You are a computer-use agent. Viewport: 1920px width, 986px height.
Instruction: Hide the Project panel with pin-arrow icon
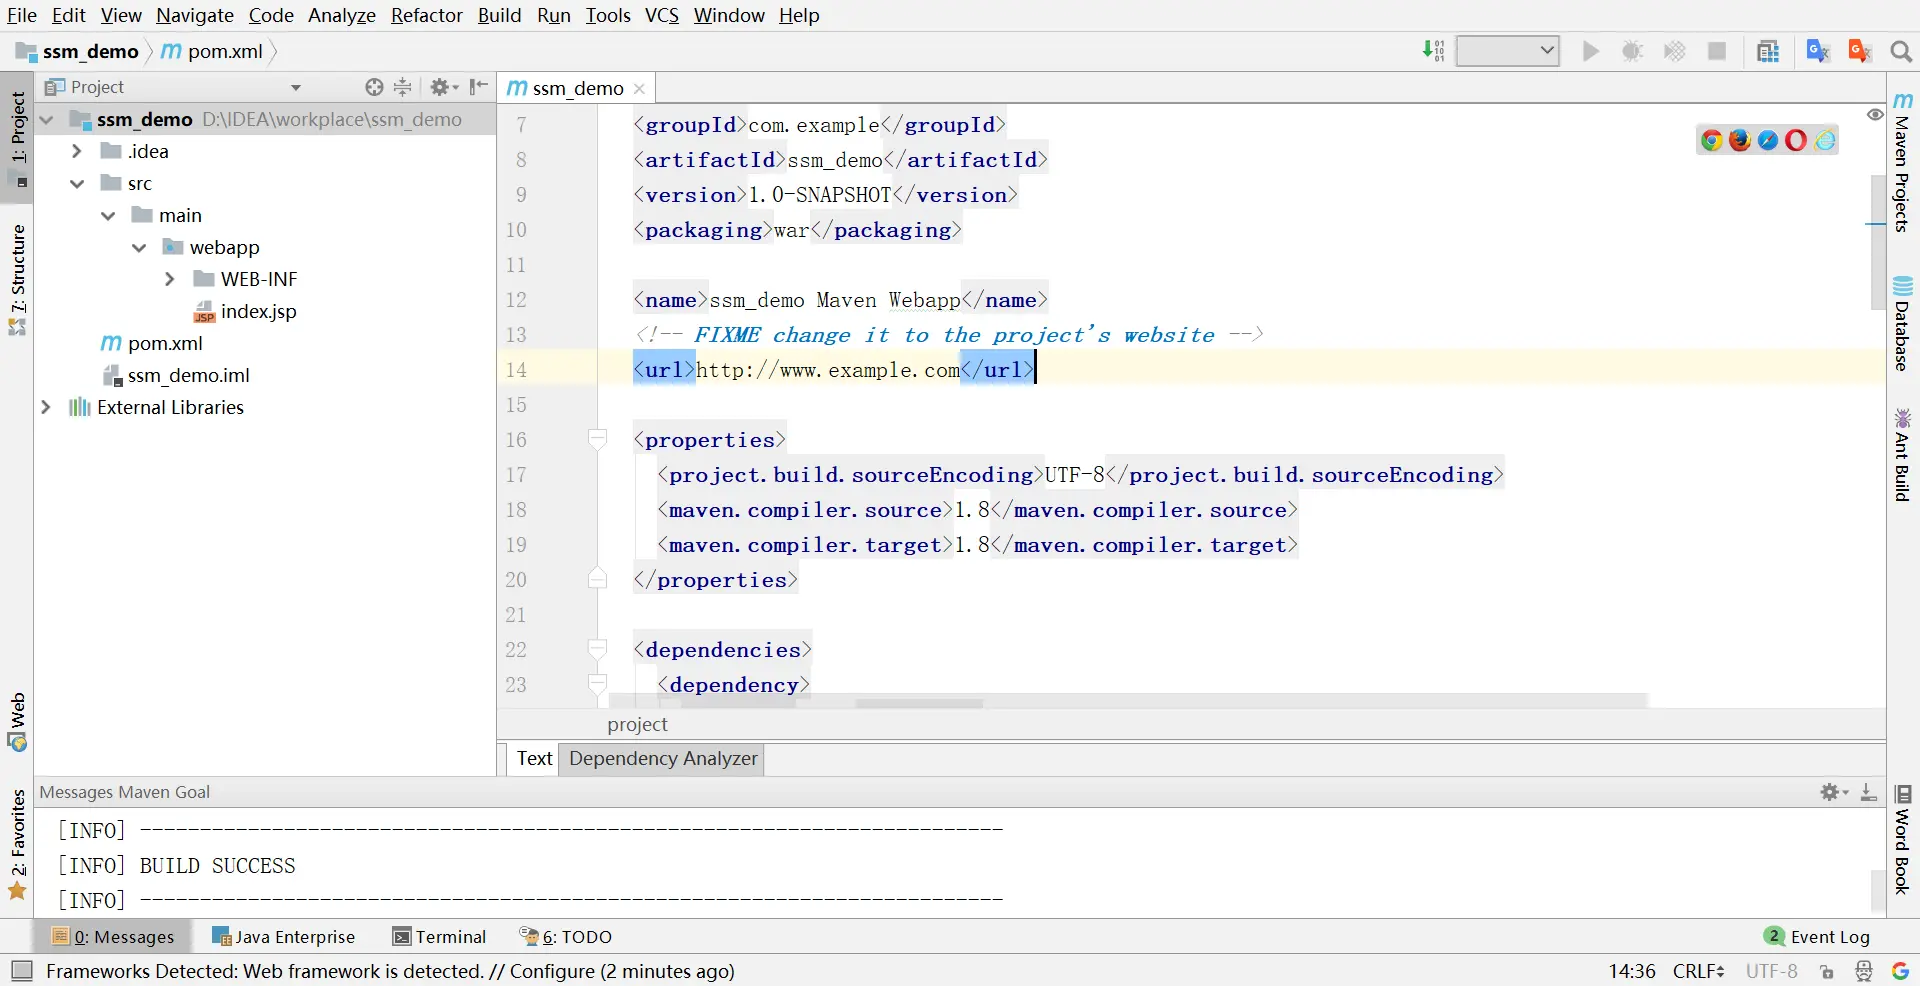[479, 87]
